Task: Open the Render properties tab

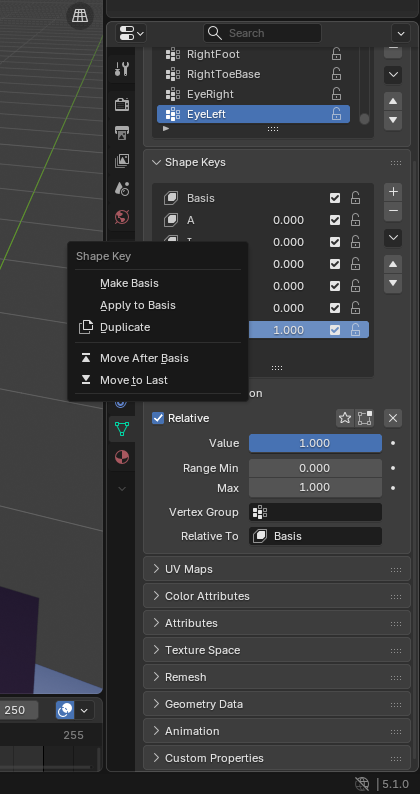Action: point(122,104)
